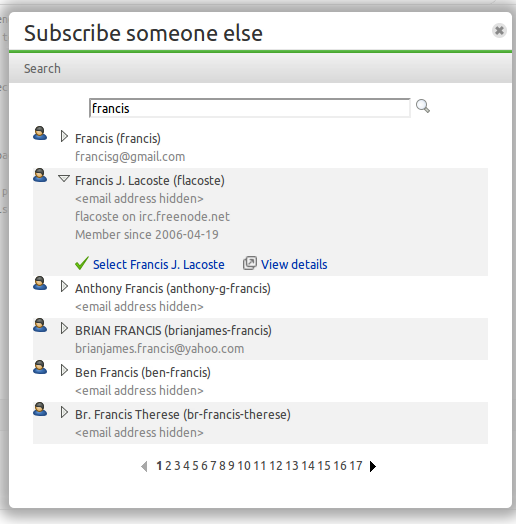Click person icon beside BRIAN FRANCIS
Image resolution: width=516 pixels, height=524 pixels.
click(40, 325)
